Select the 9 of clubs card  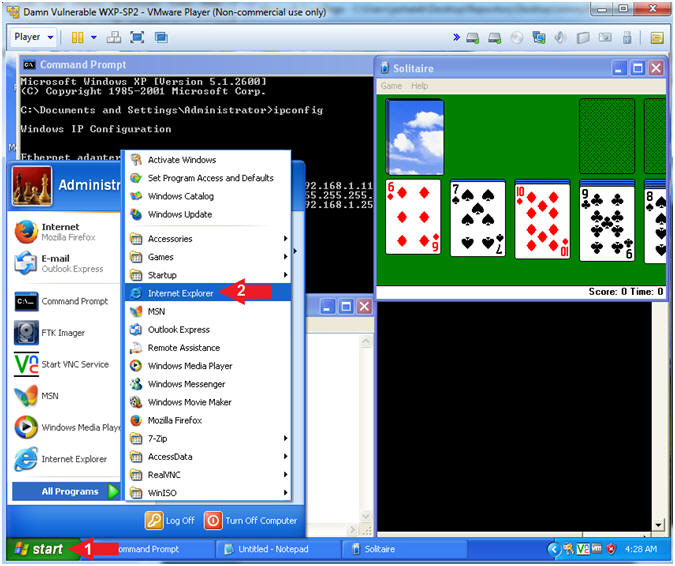[x=607, y=222]
